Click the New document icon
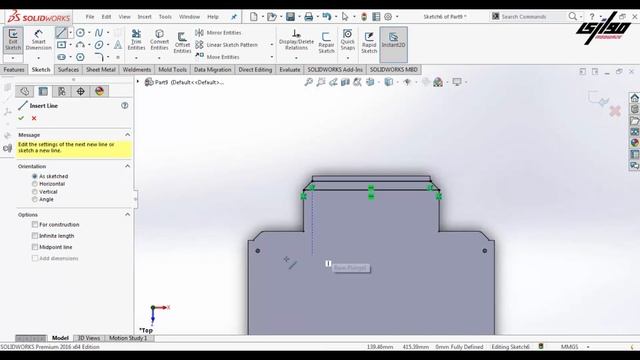The width and height of the screenshot is (640, 360). pos(254,17)
